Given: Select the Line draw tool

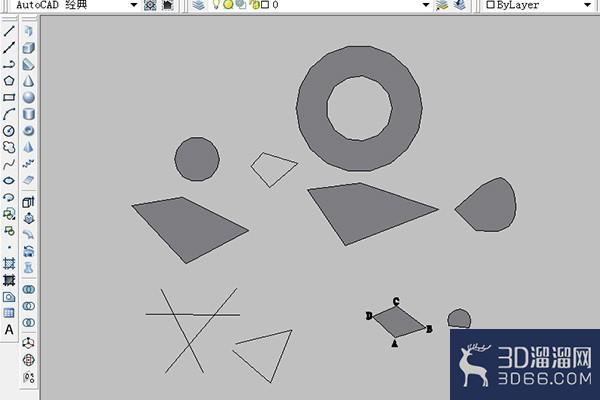Looking at the screenshot, I should 9,31.
